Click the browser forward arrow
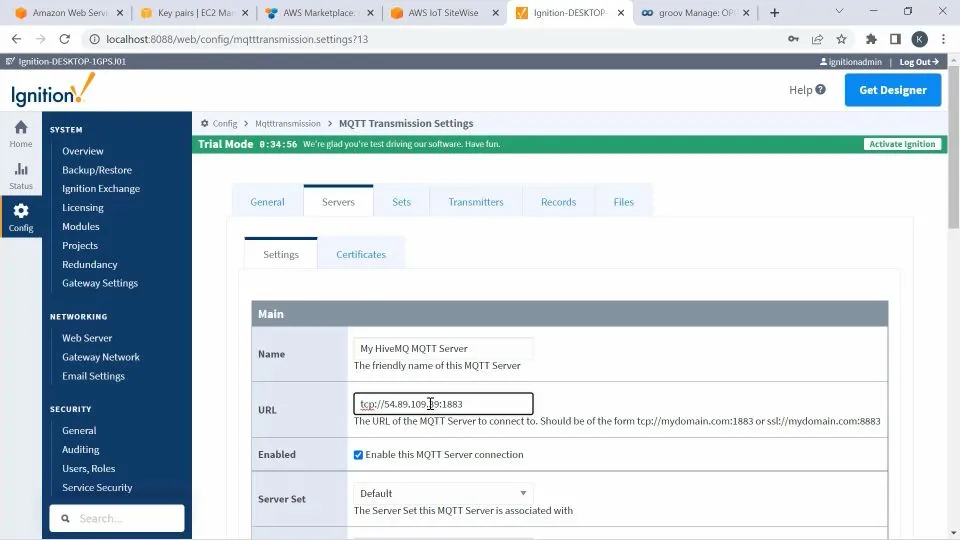The height and width of the screenshot is (540, 960). [x=40, y=39]
